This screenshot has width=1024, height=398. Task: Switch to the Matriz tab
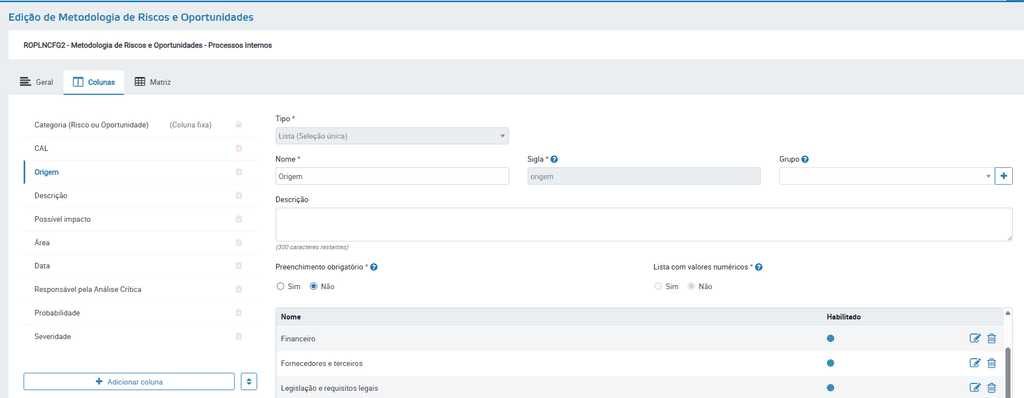153,82
